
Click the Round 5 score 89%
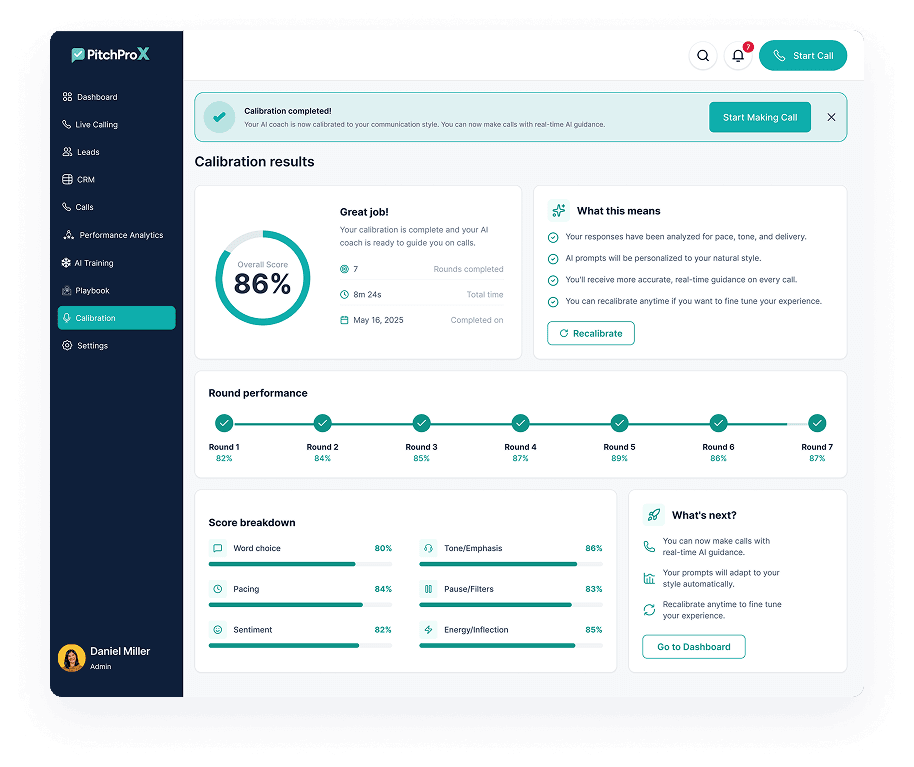tap(619, 459)
